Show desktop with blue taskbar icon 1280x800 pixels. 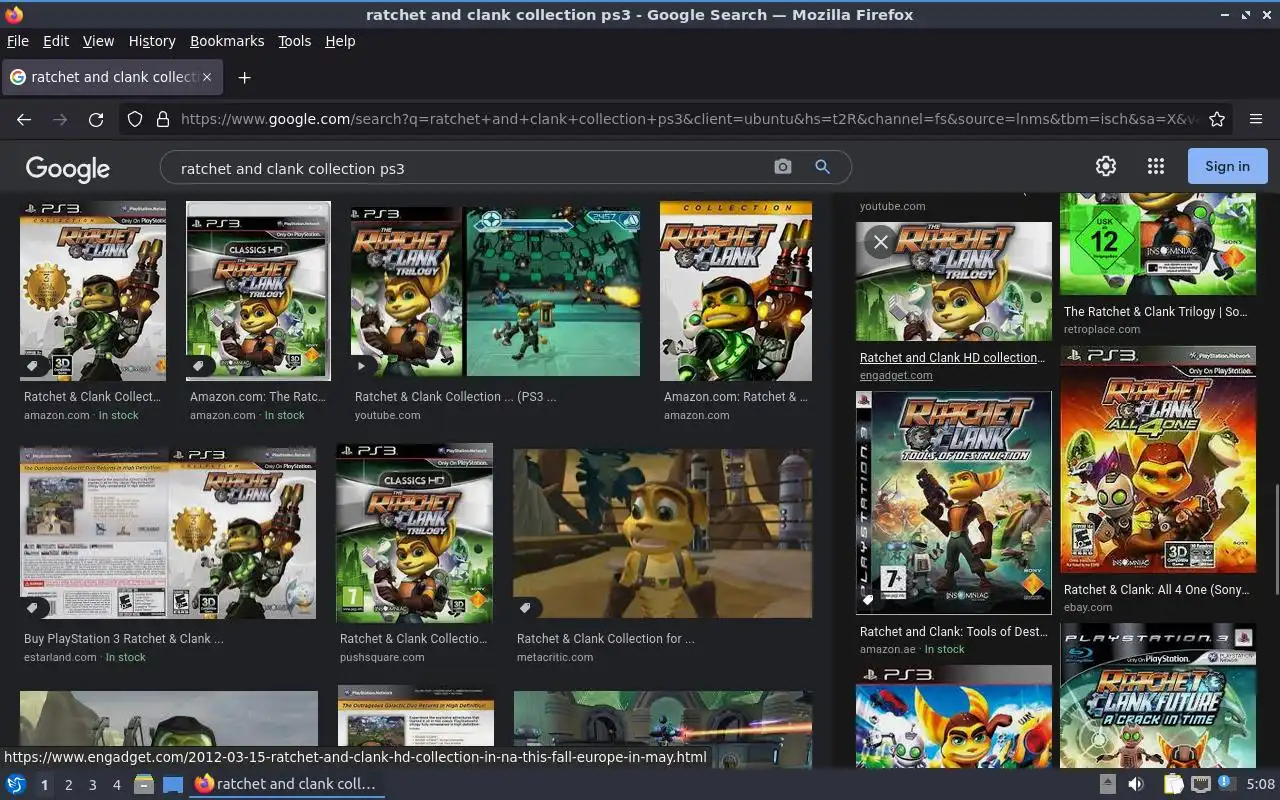click(173, 784)
